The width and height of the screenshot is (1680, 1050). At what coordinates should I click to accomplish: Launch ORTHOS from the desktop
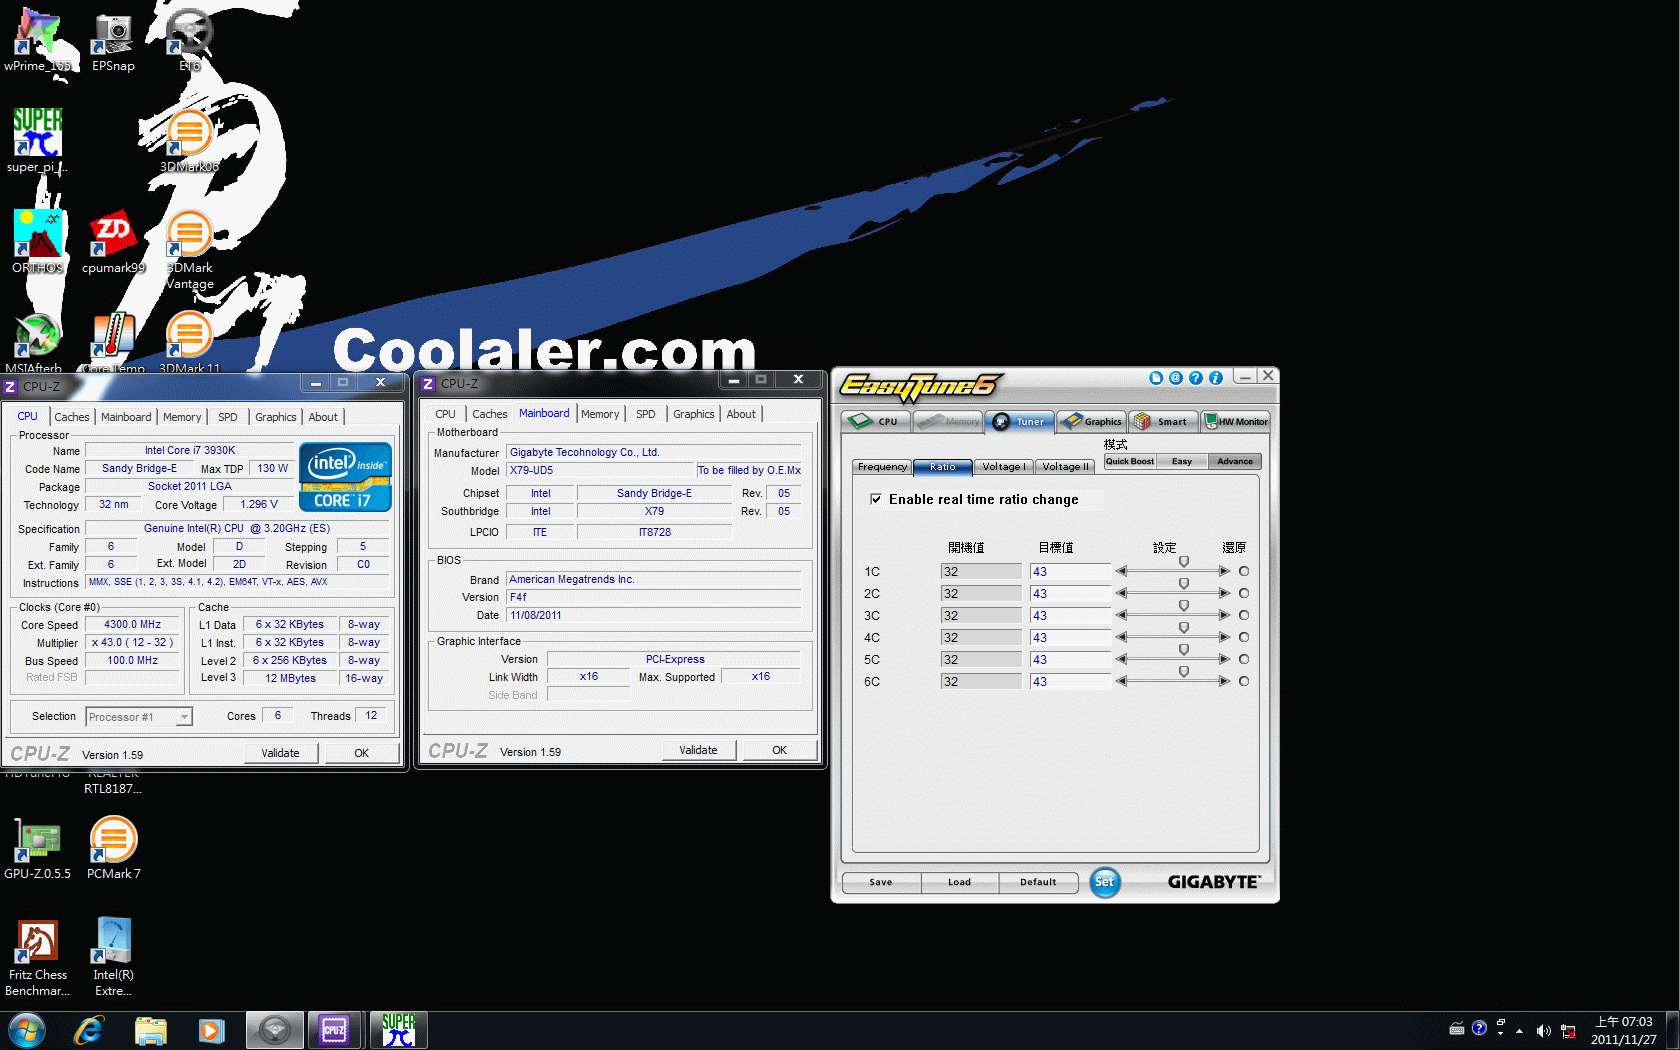pyautogui.click(x=37, y=241)
